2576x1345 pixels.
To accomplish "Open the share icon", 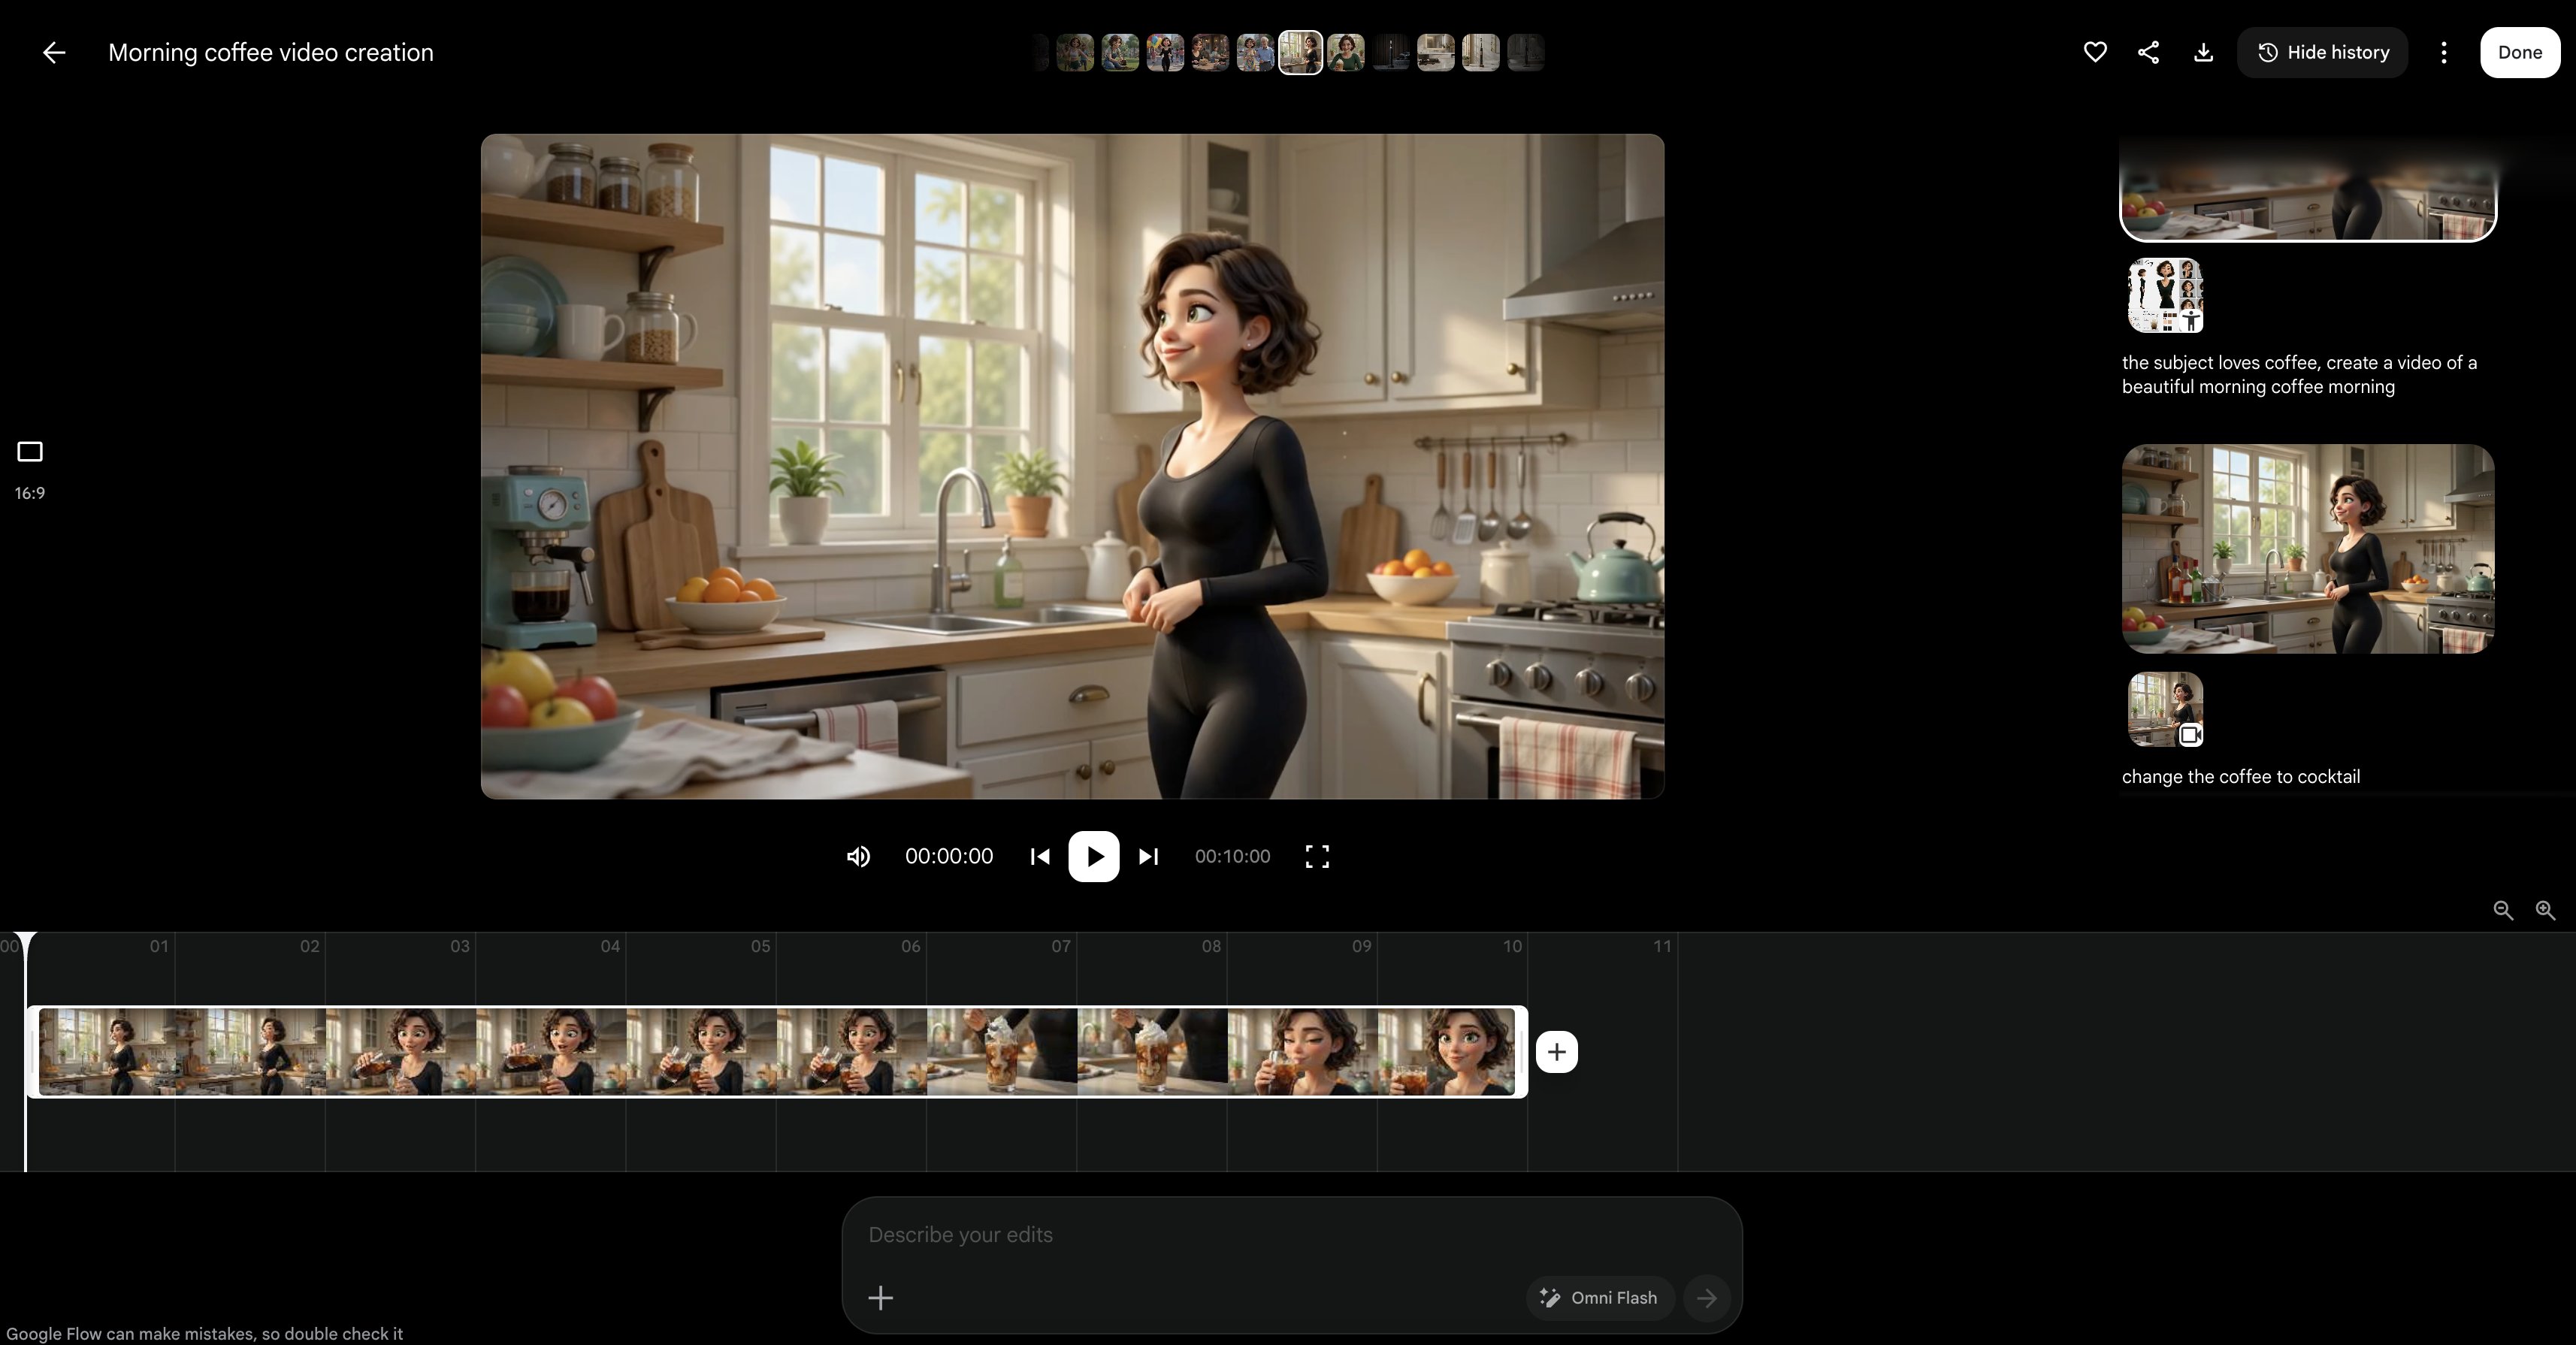I will click(x=2148, y=52).
